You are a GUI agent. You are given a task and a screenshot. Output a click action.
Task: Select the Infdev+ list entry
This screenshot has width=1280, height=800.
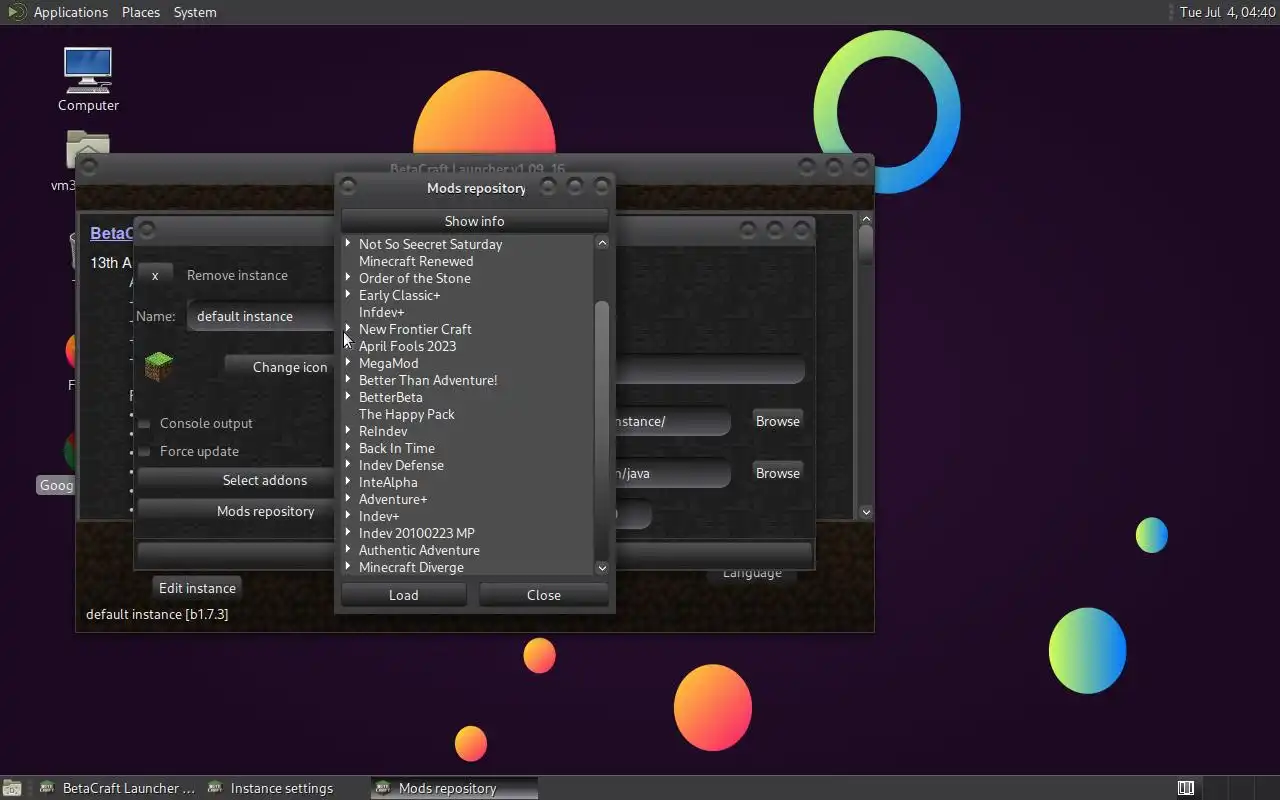point(382,312)
